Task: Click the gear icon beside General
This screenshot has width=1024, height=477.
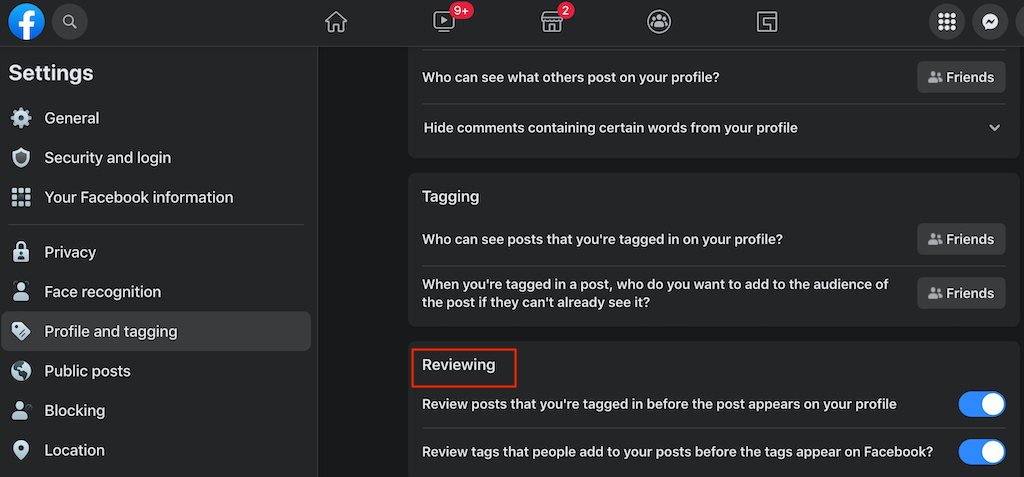Action: [x=22, y=118]
